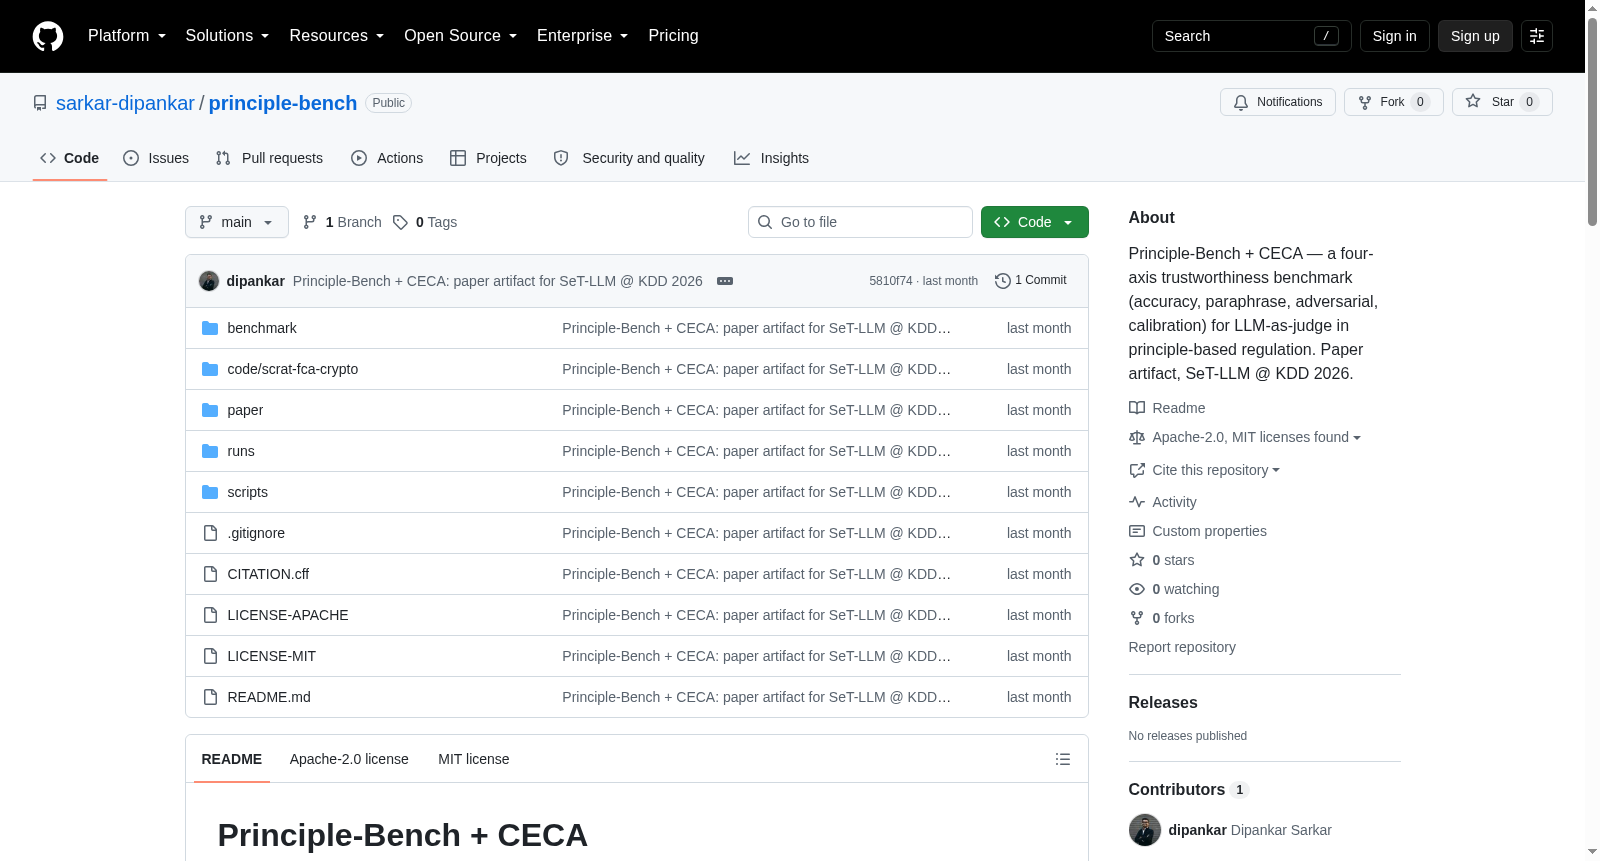This screenshot has width=1600, height=861.
Task: Expand the Platform menu in the header
Action: 127,36
